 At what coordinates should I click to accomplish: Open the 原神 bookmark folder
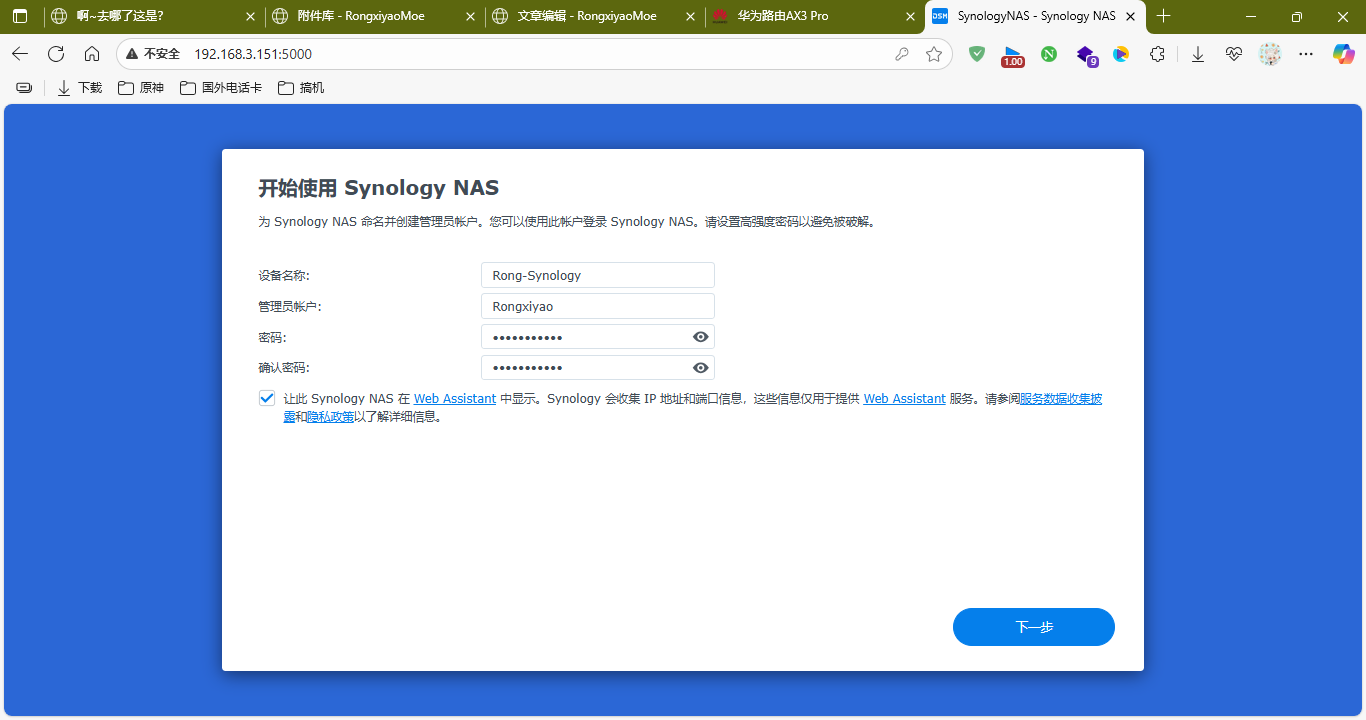click(x=141, y=88)
